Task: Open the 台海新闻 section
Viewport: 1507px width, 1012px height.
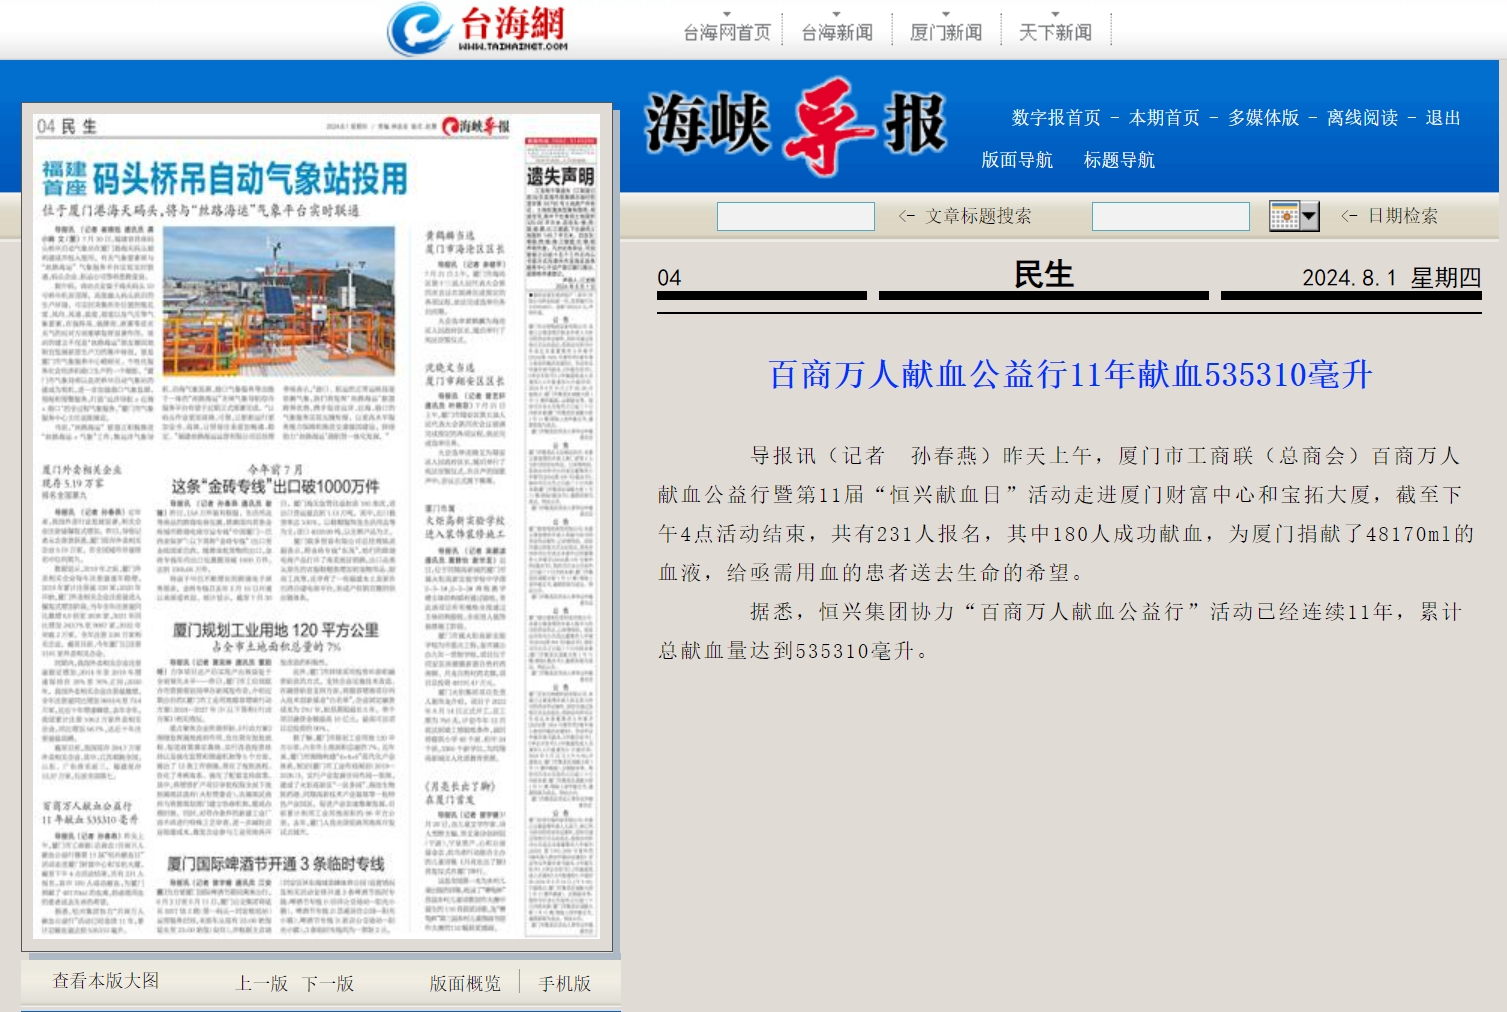Action: coord(836,31)
